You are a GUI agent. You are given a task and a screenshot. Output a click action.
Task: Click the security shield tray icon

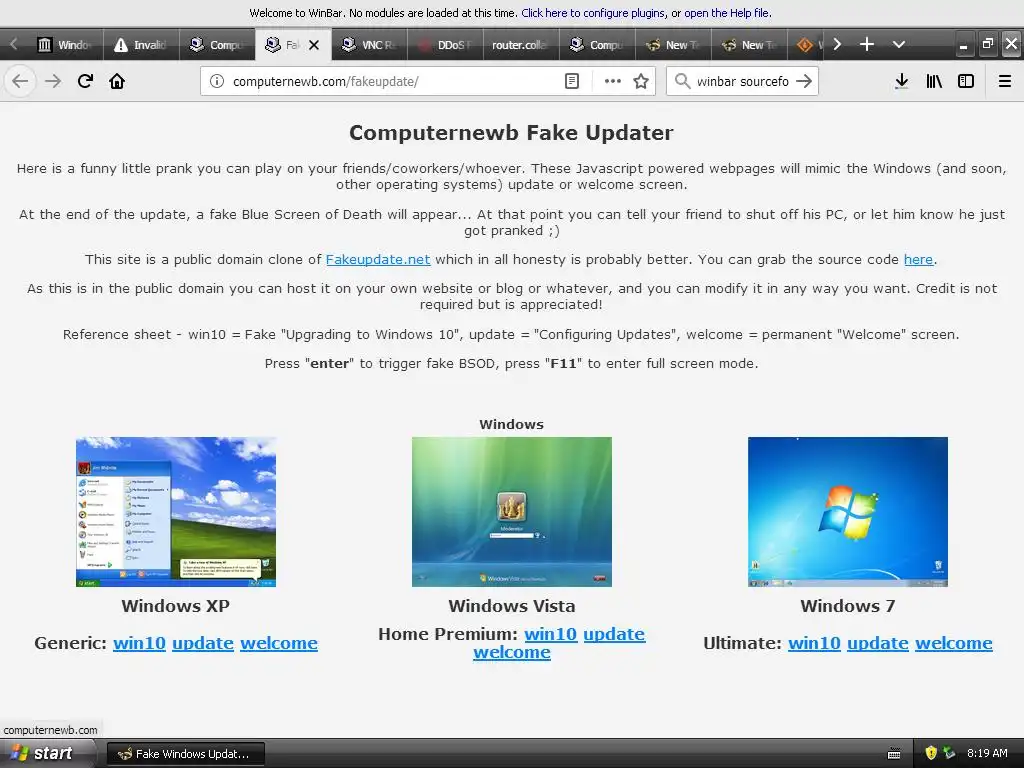click(931, 753)
